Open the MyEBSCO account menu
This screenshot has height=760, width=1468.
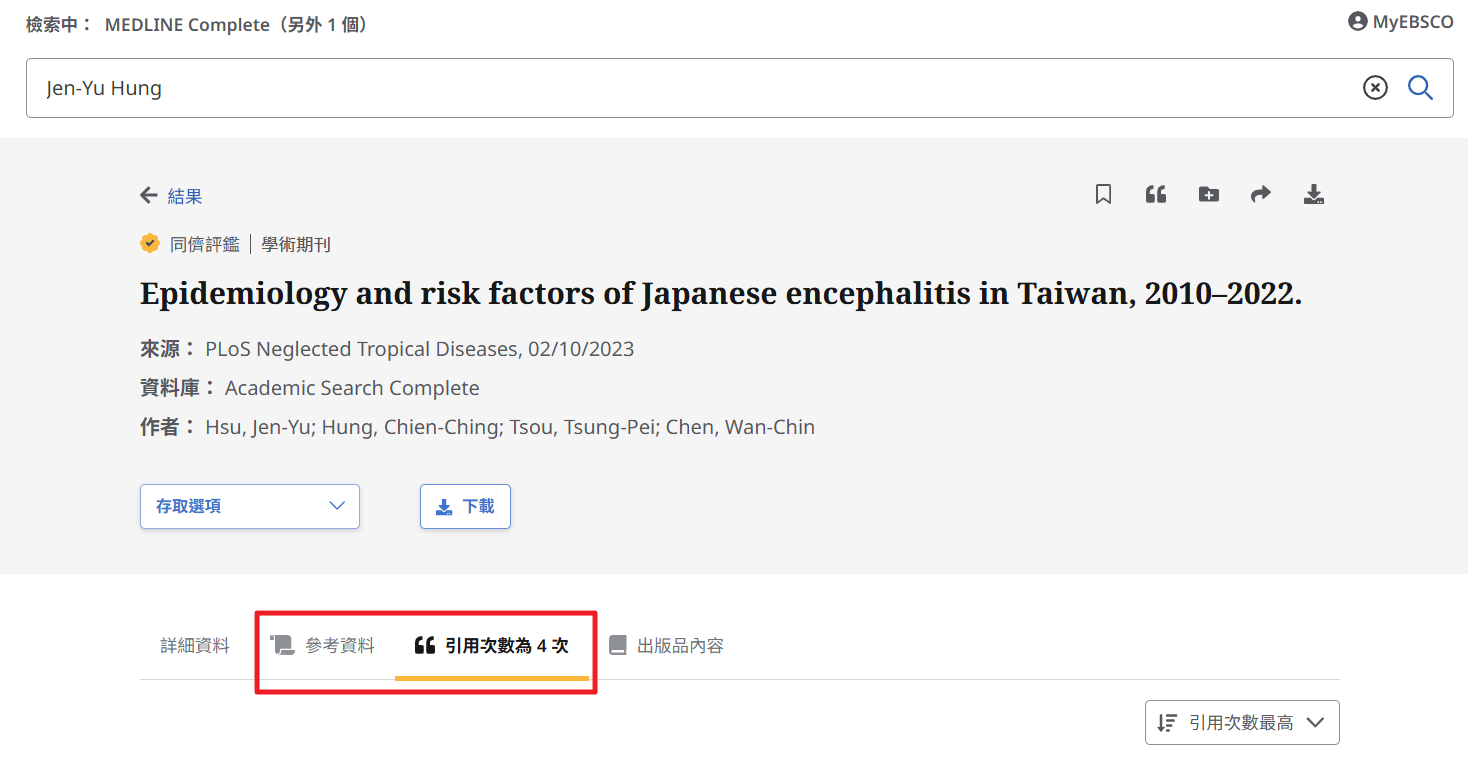pos(1400,22)
